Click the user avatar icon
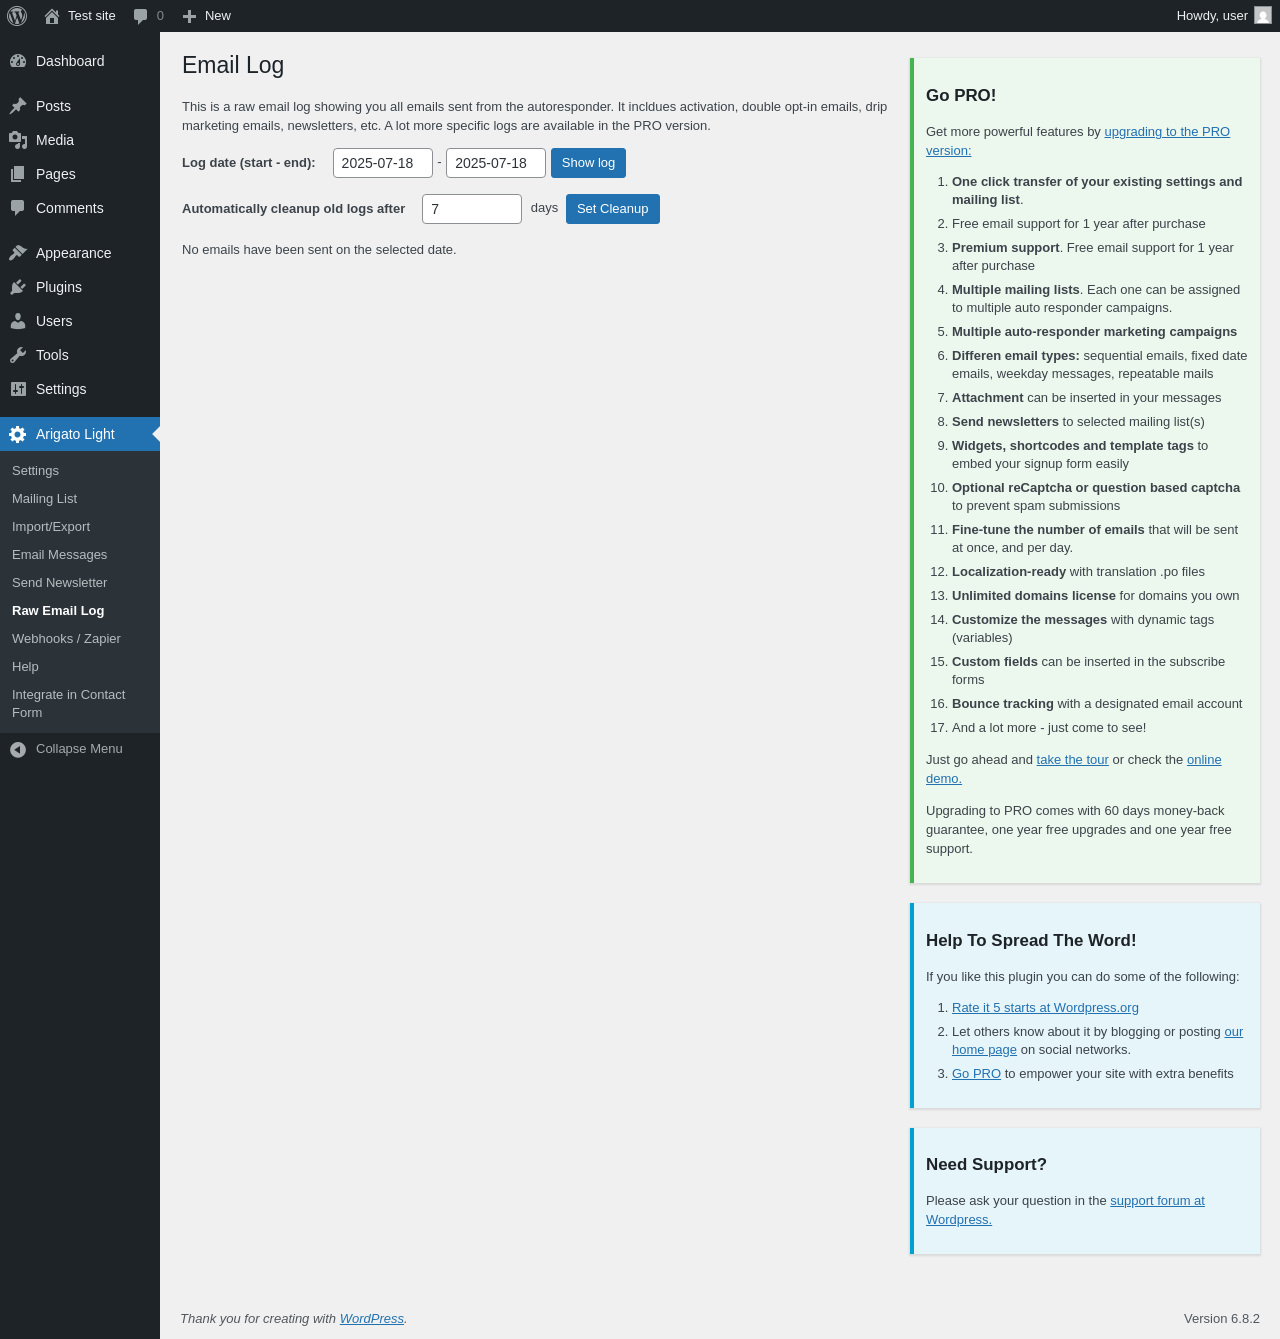This screenshot has width=1280, height=1339. pyautogui.click(x=1263, y=16)
